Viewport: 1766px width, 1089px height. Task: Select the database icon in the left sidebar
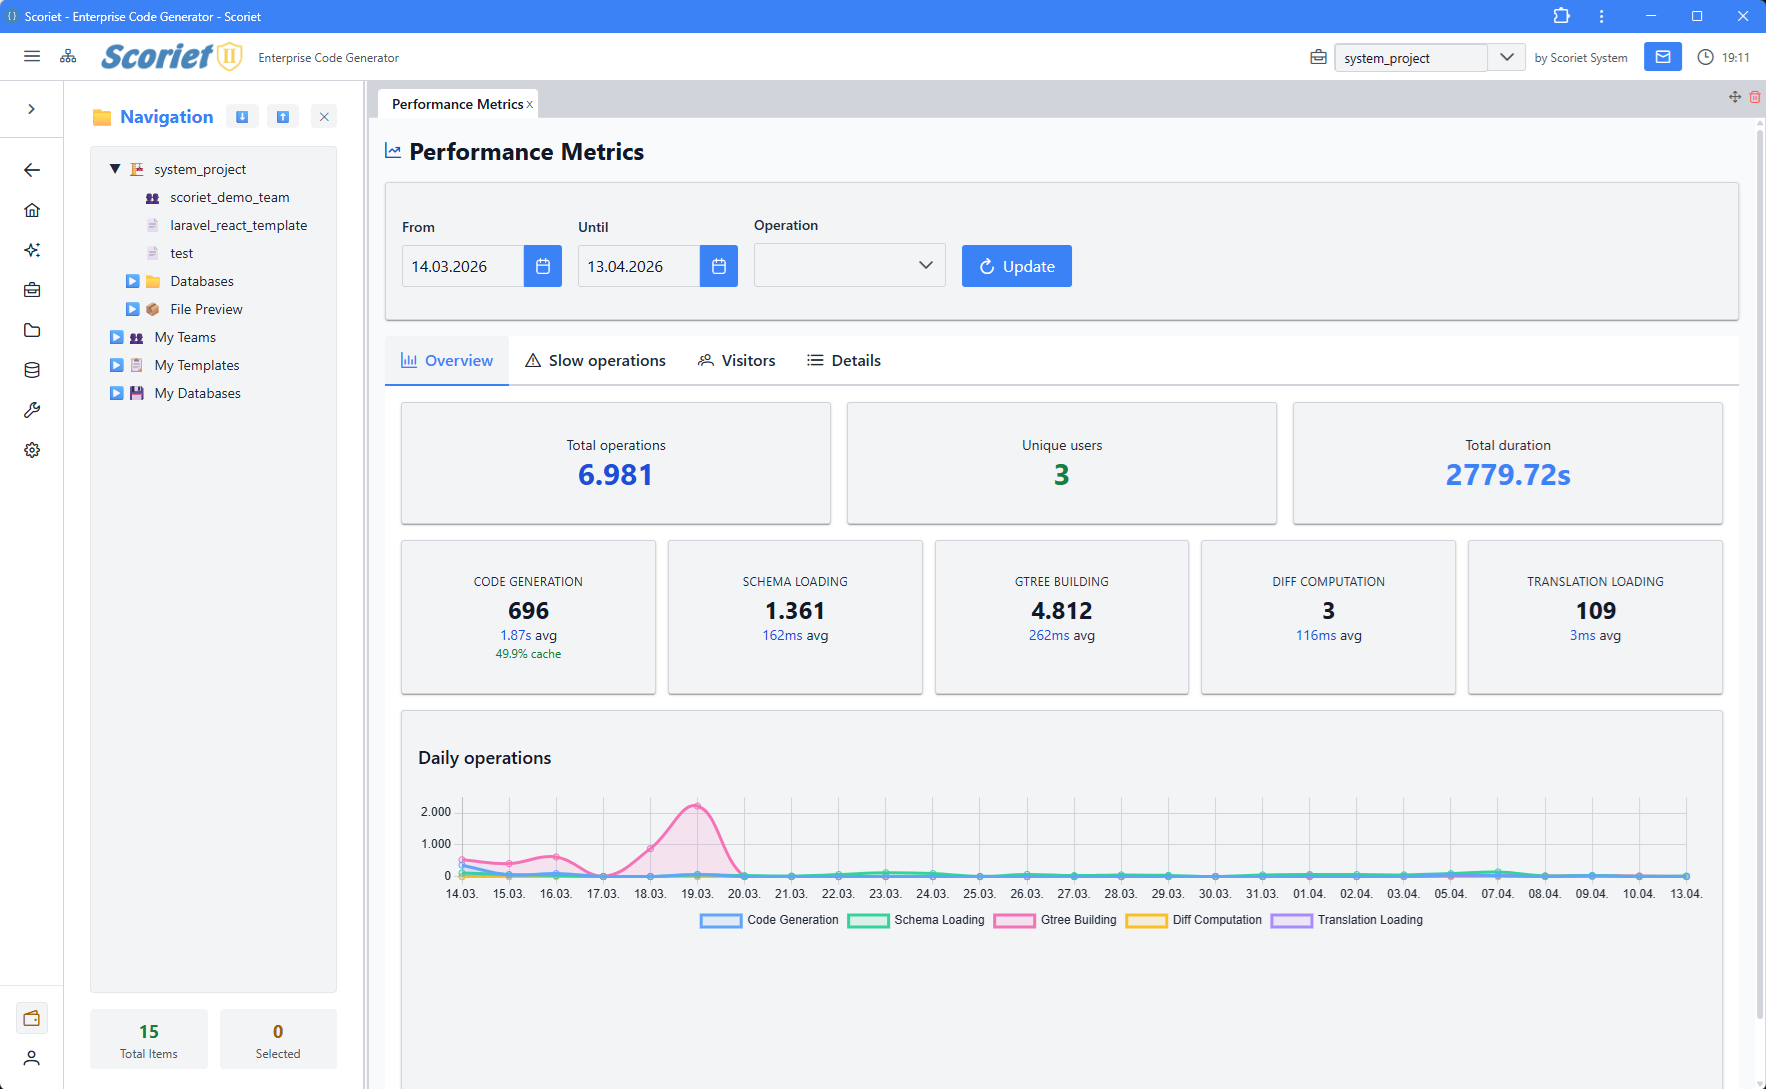(32, 369)
